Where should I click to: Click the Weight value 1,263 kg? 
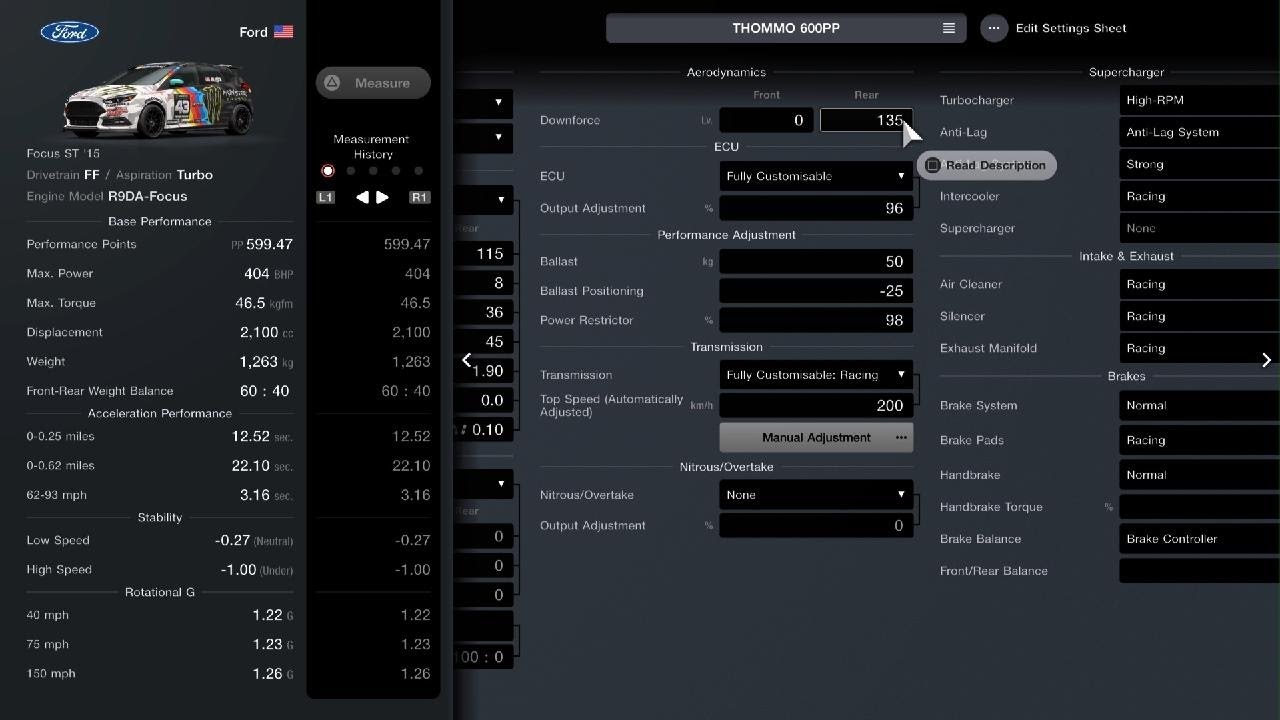[266, 361]
